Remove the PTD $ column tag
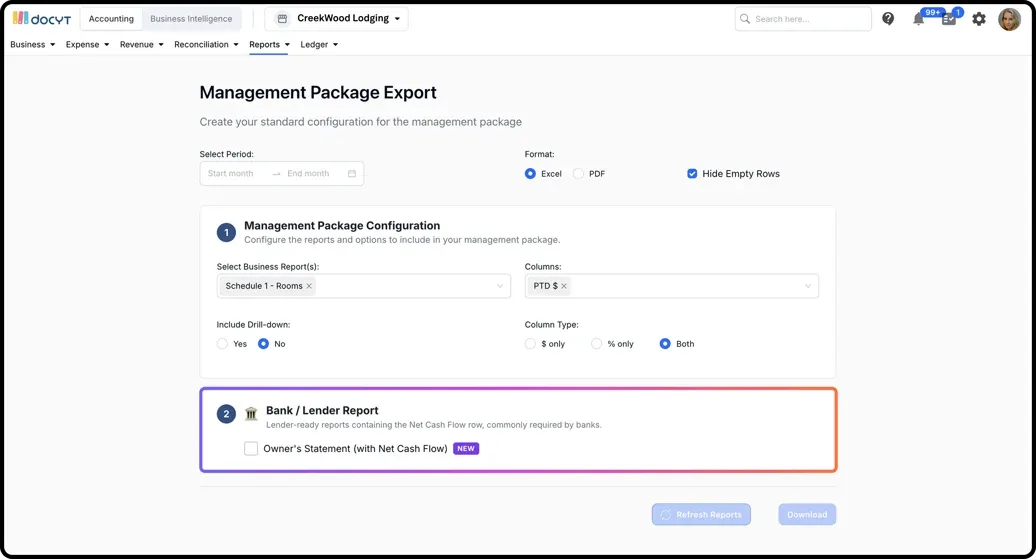This screenshot has height=559, width=1036. tap(564, 286)
